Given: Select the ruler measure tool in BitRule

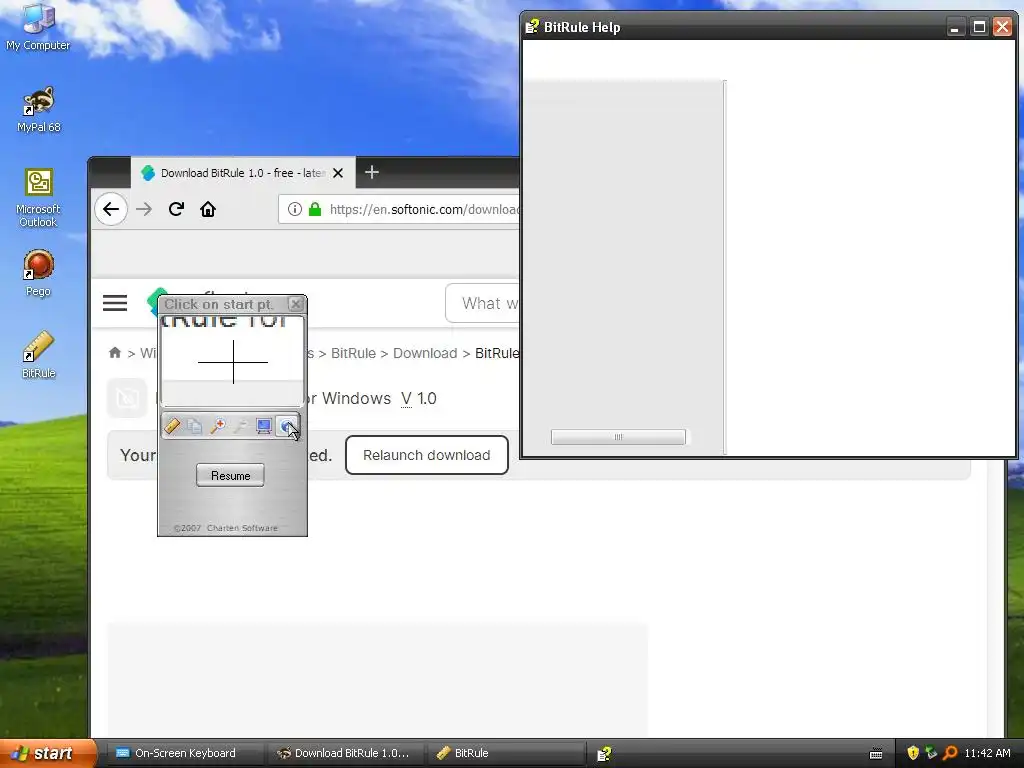Looking at the screenshot, I should tap(172, 426).
